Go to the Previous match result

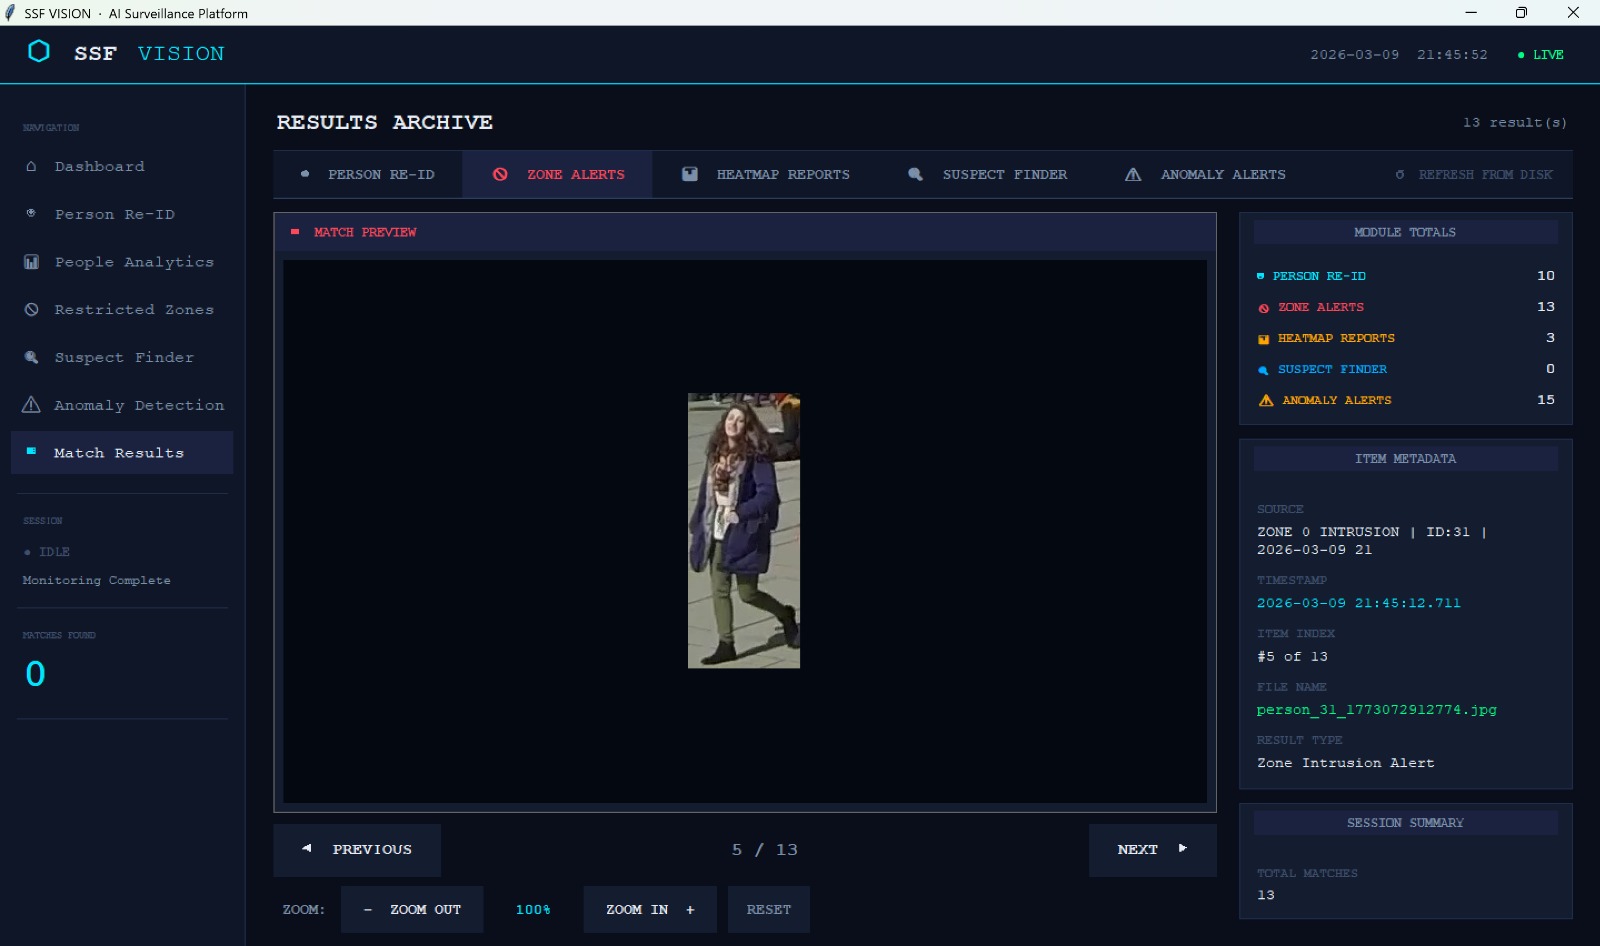(357, 849)
